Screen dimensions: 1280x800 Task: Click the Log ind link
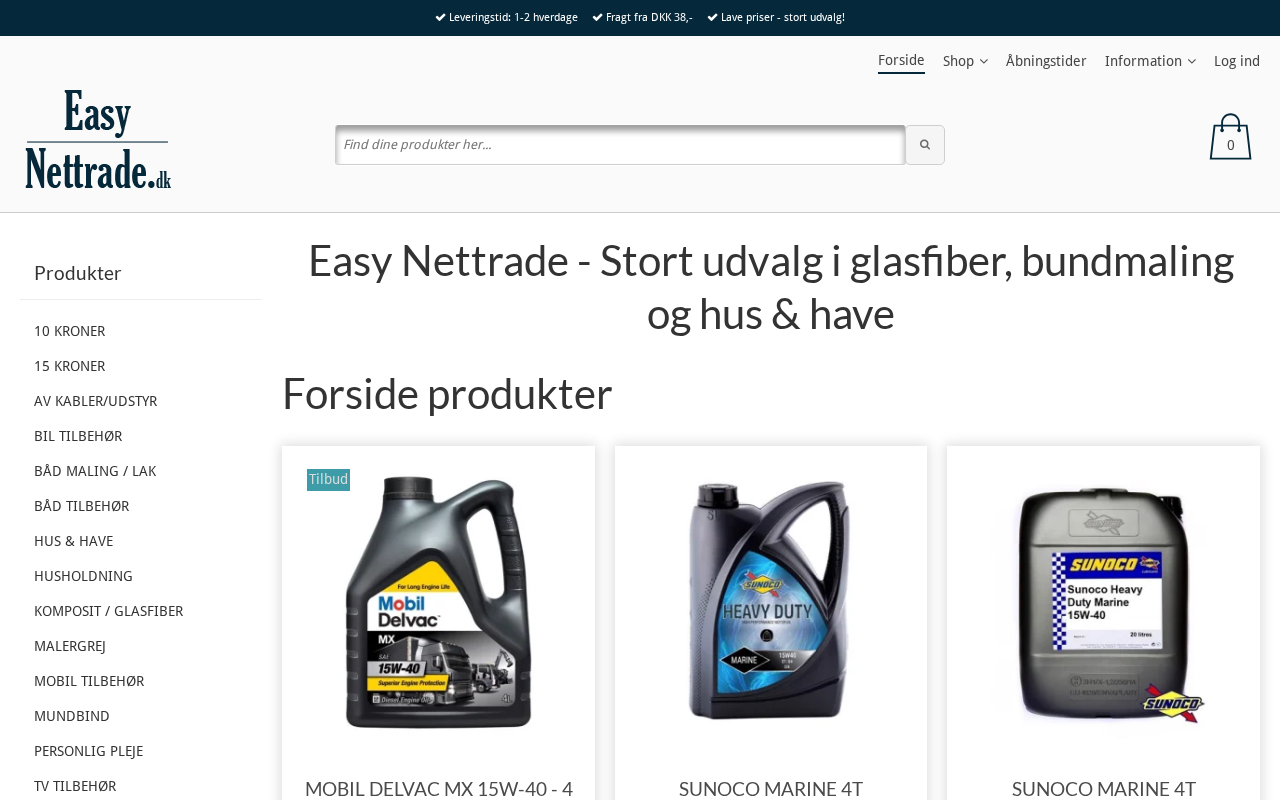tap(1237, 61)
